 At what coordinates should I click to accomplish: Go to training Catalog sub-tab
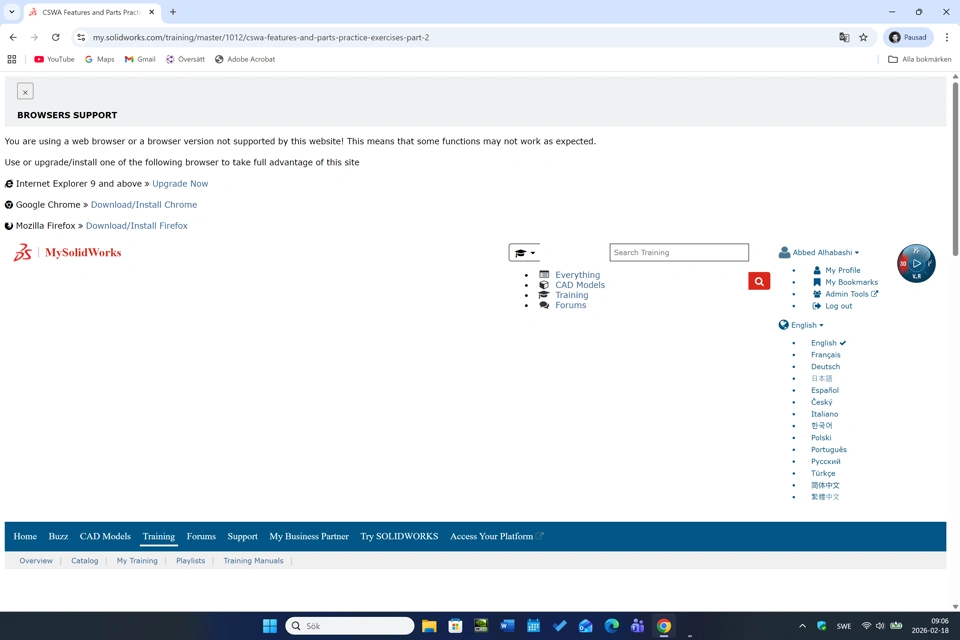coord(84,560)
